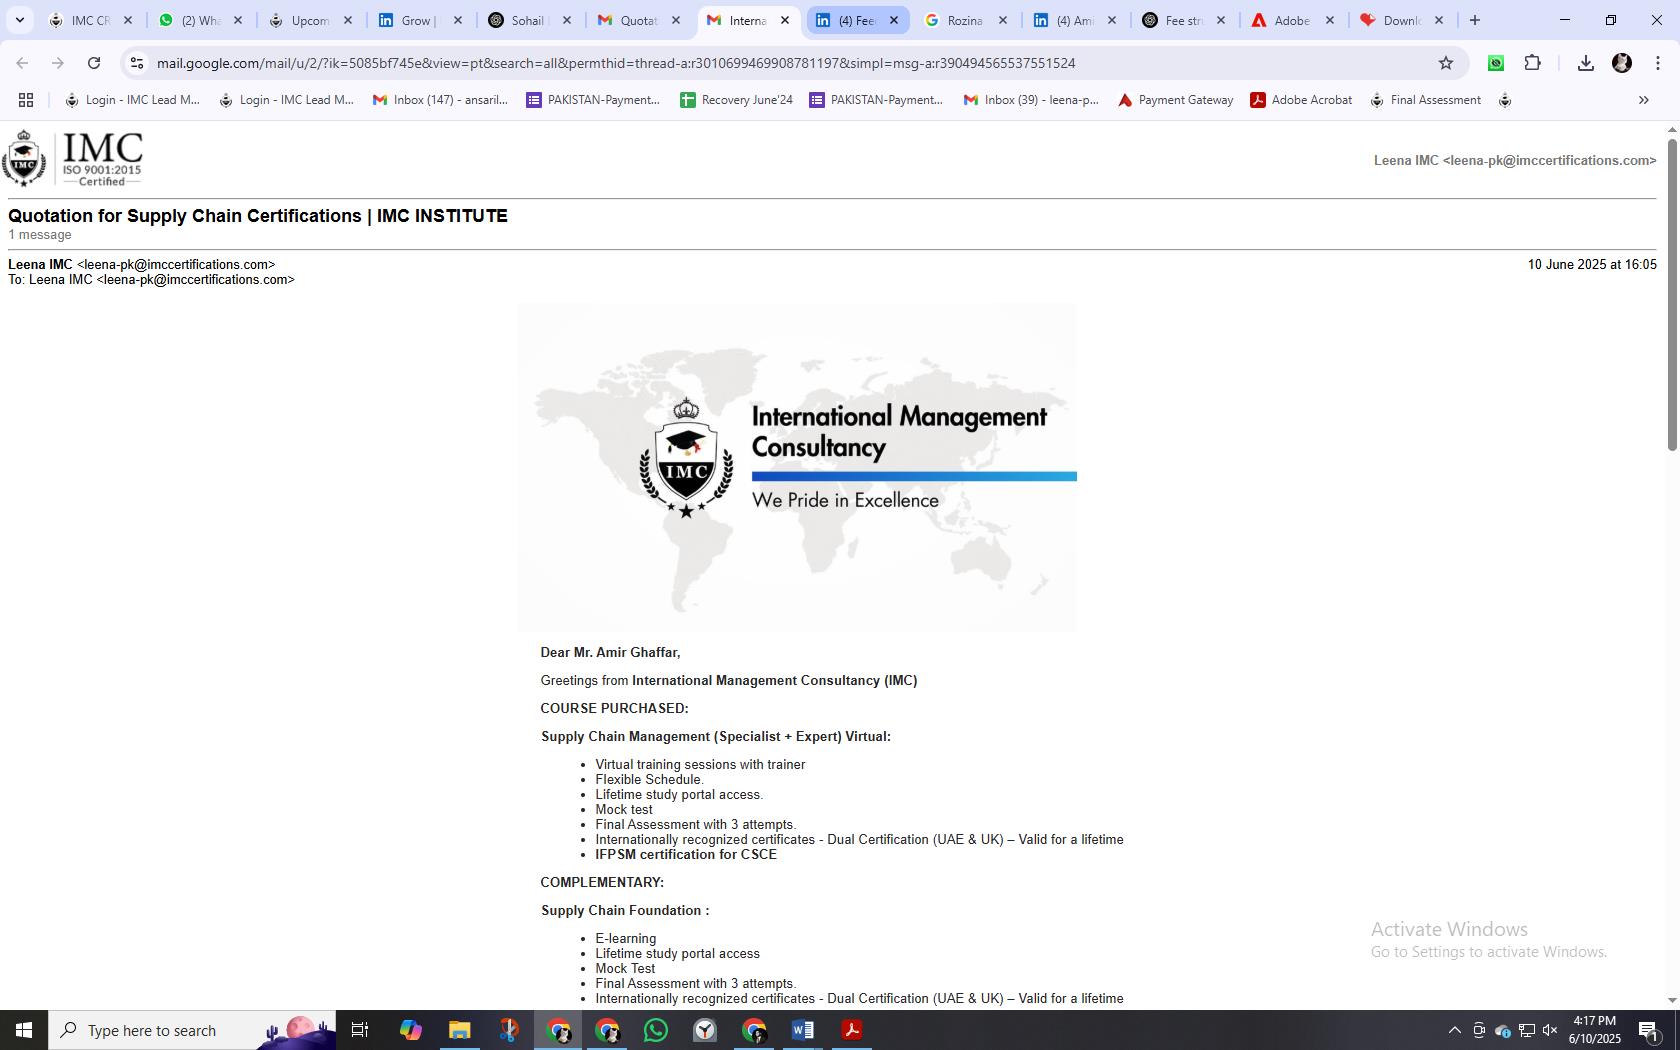Open Final Assessment bookmark

pyautogui.click(x=1425, y=100)
